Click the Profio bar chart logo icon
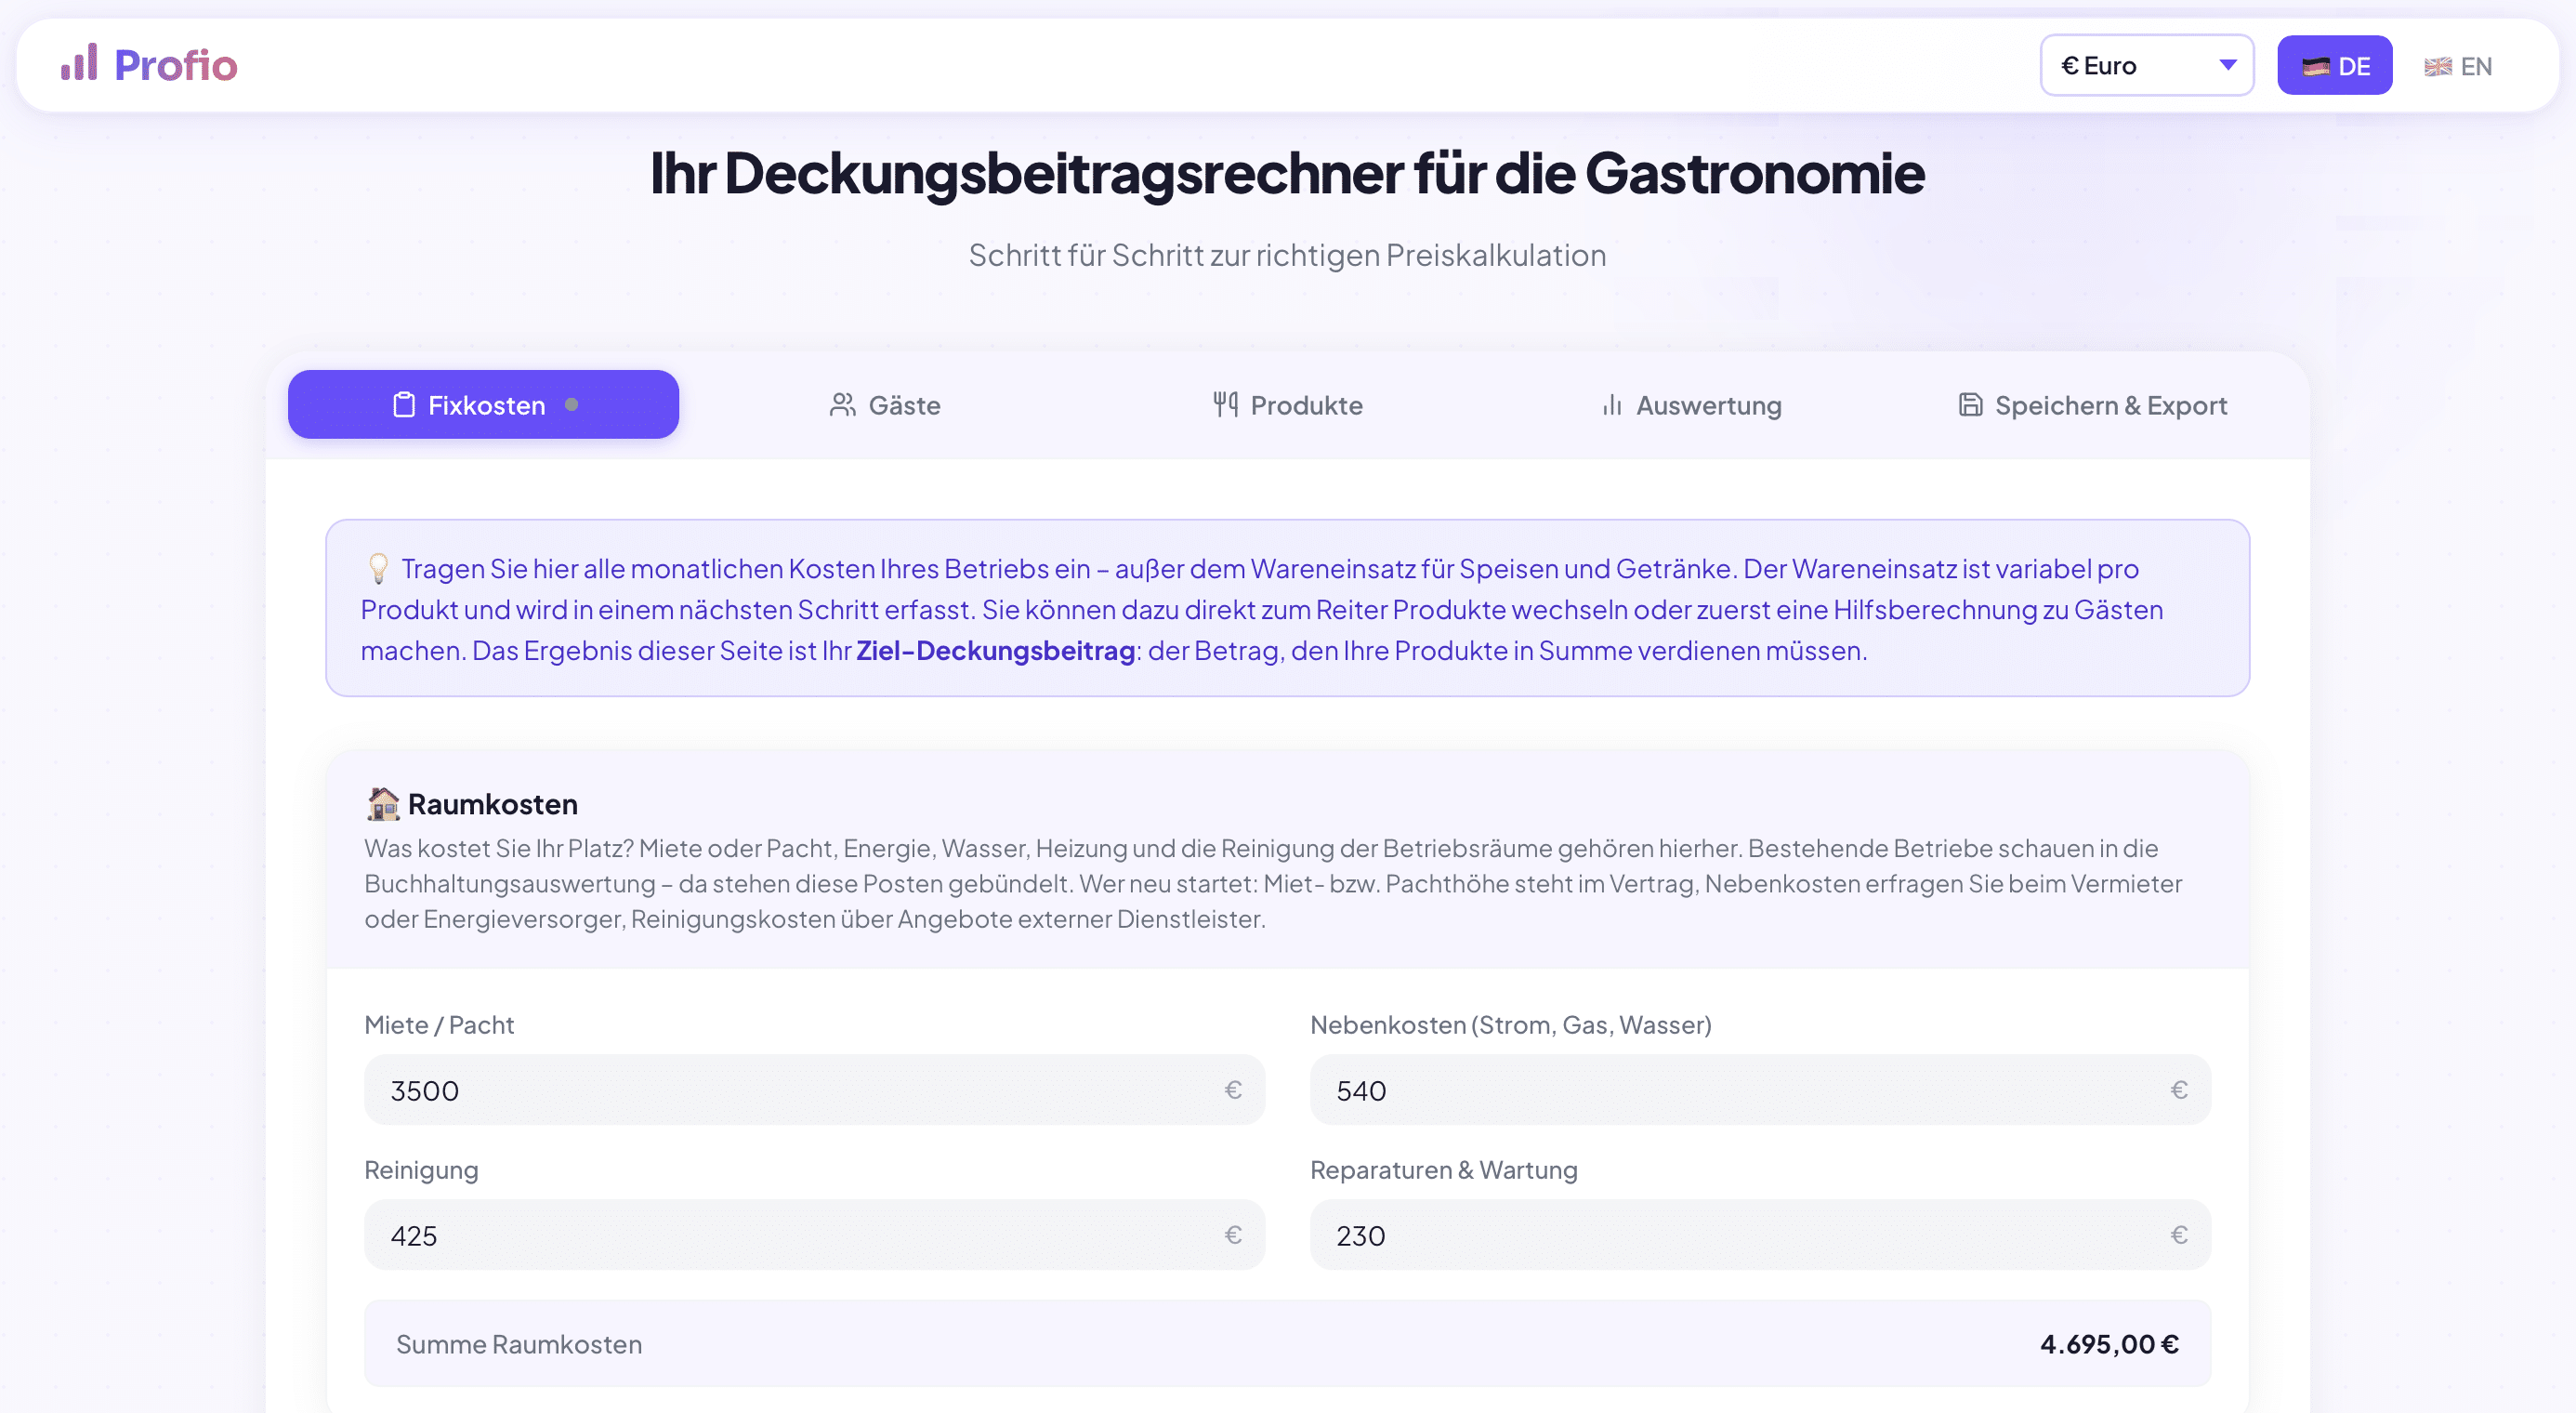The width and height of the screenshot is (2576, 1413). (x=79, y=63)
